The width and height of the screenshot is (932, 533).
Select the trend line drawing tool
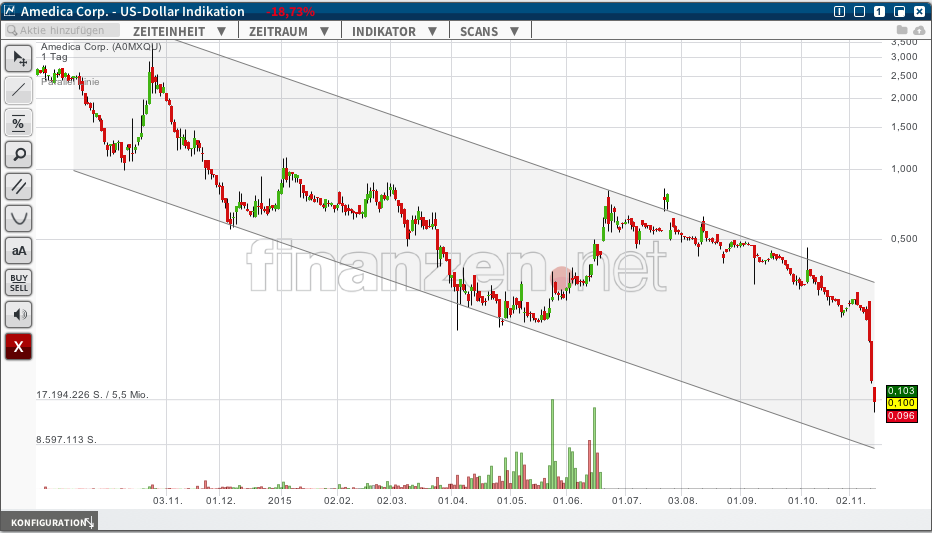click(x=18, y=90)
